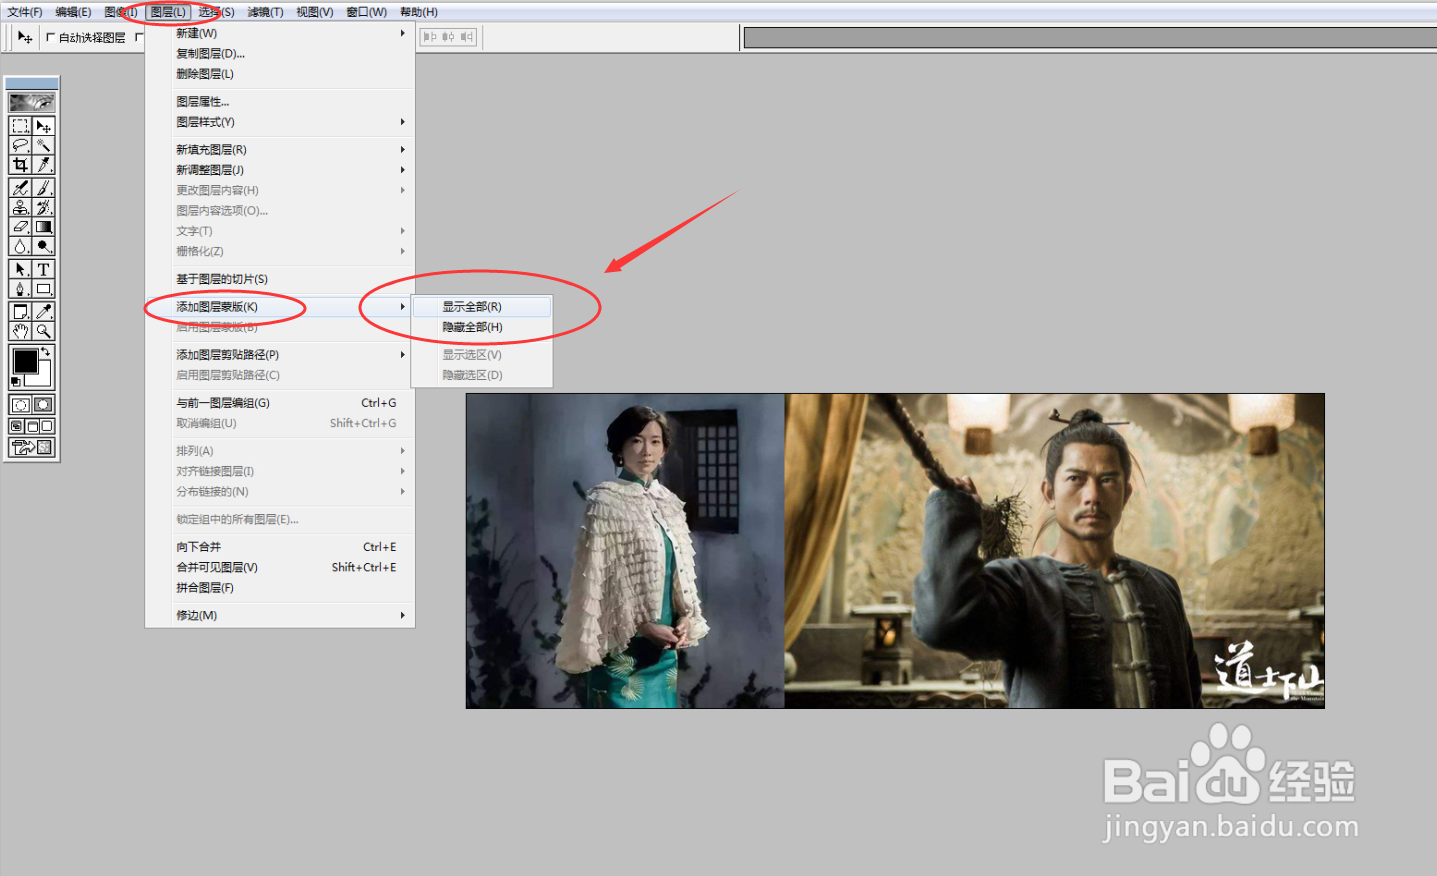Open the 滤镜(T) menu
1437x876 pixels.
[265, 12]
